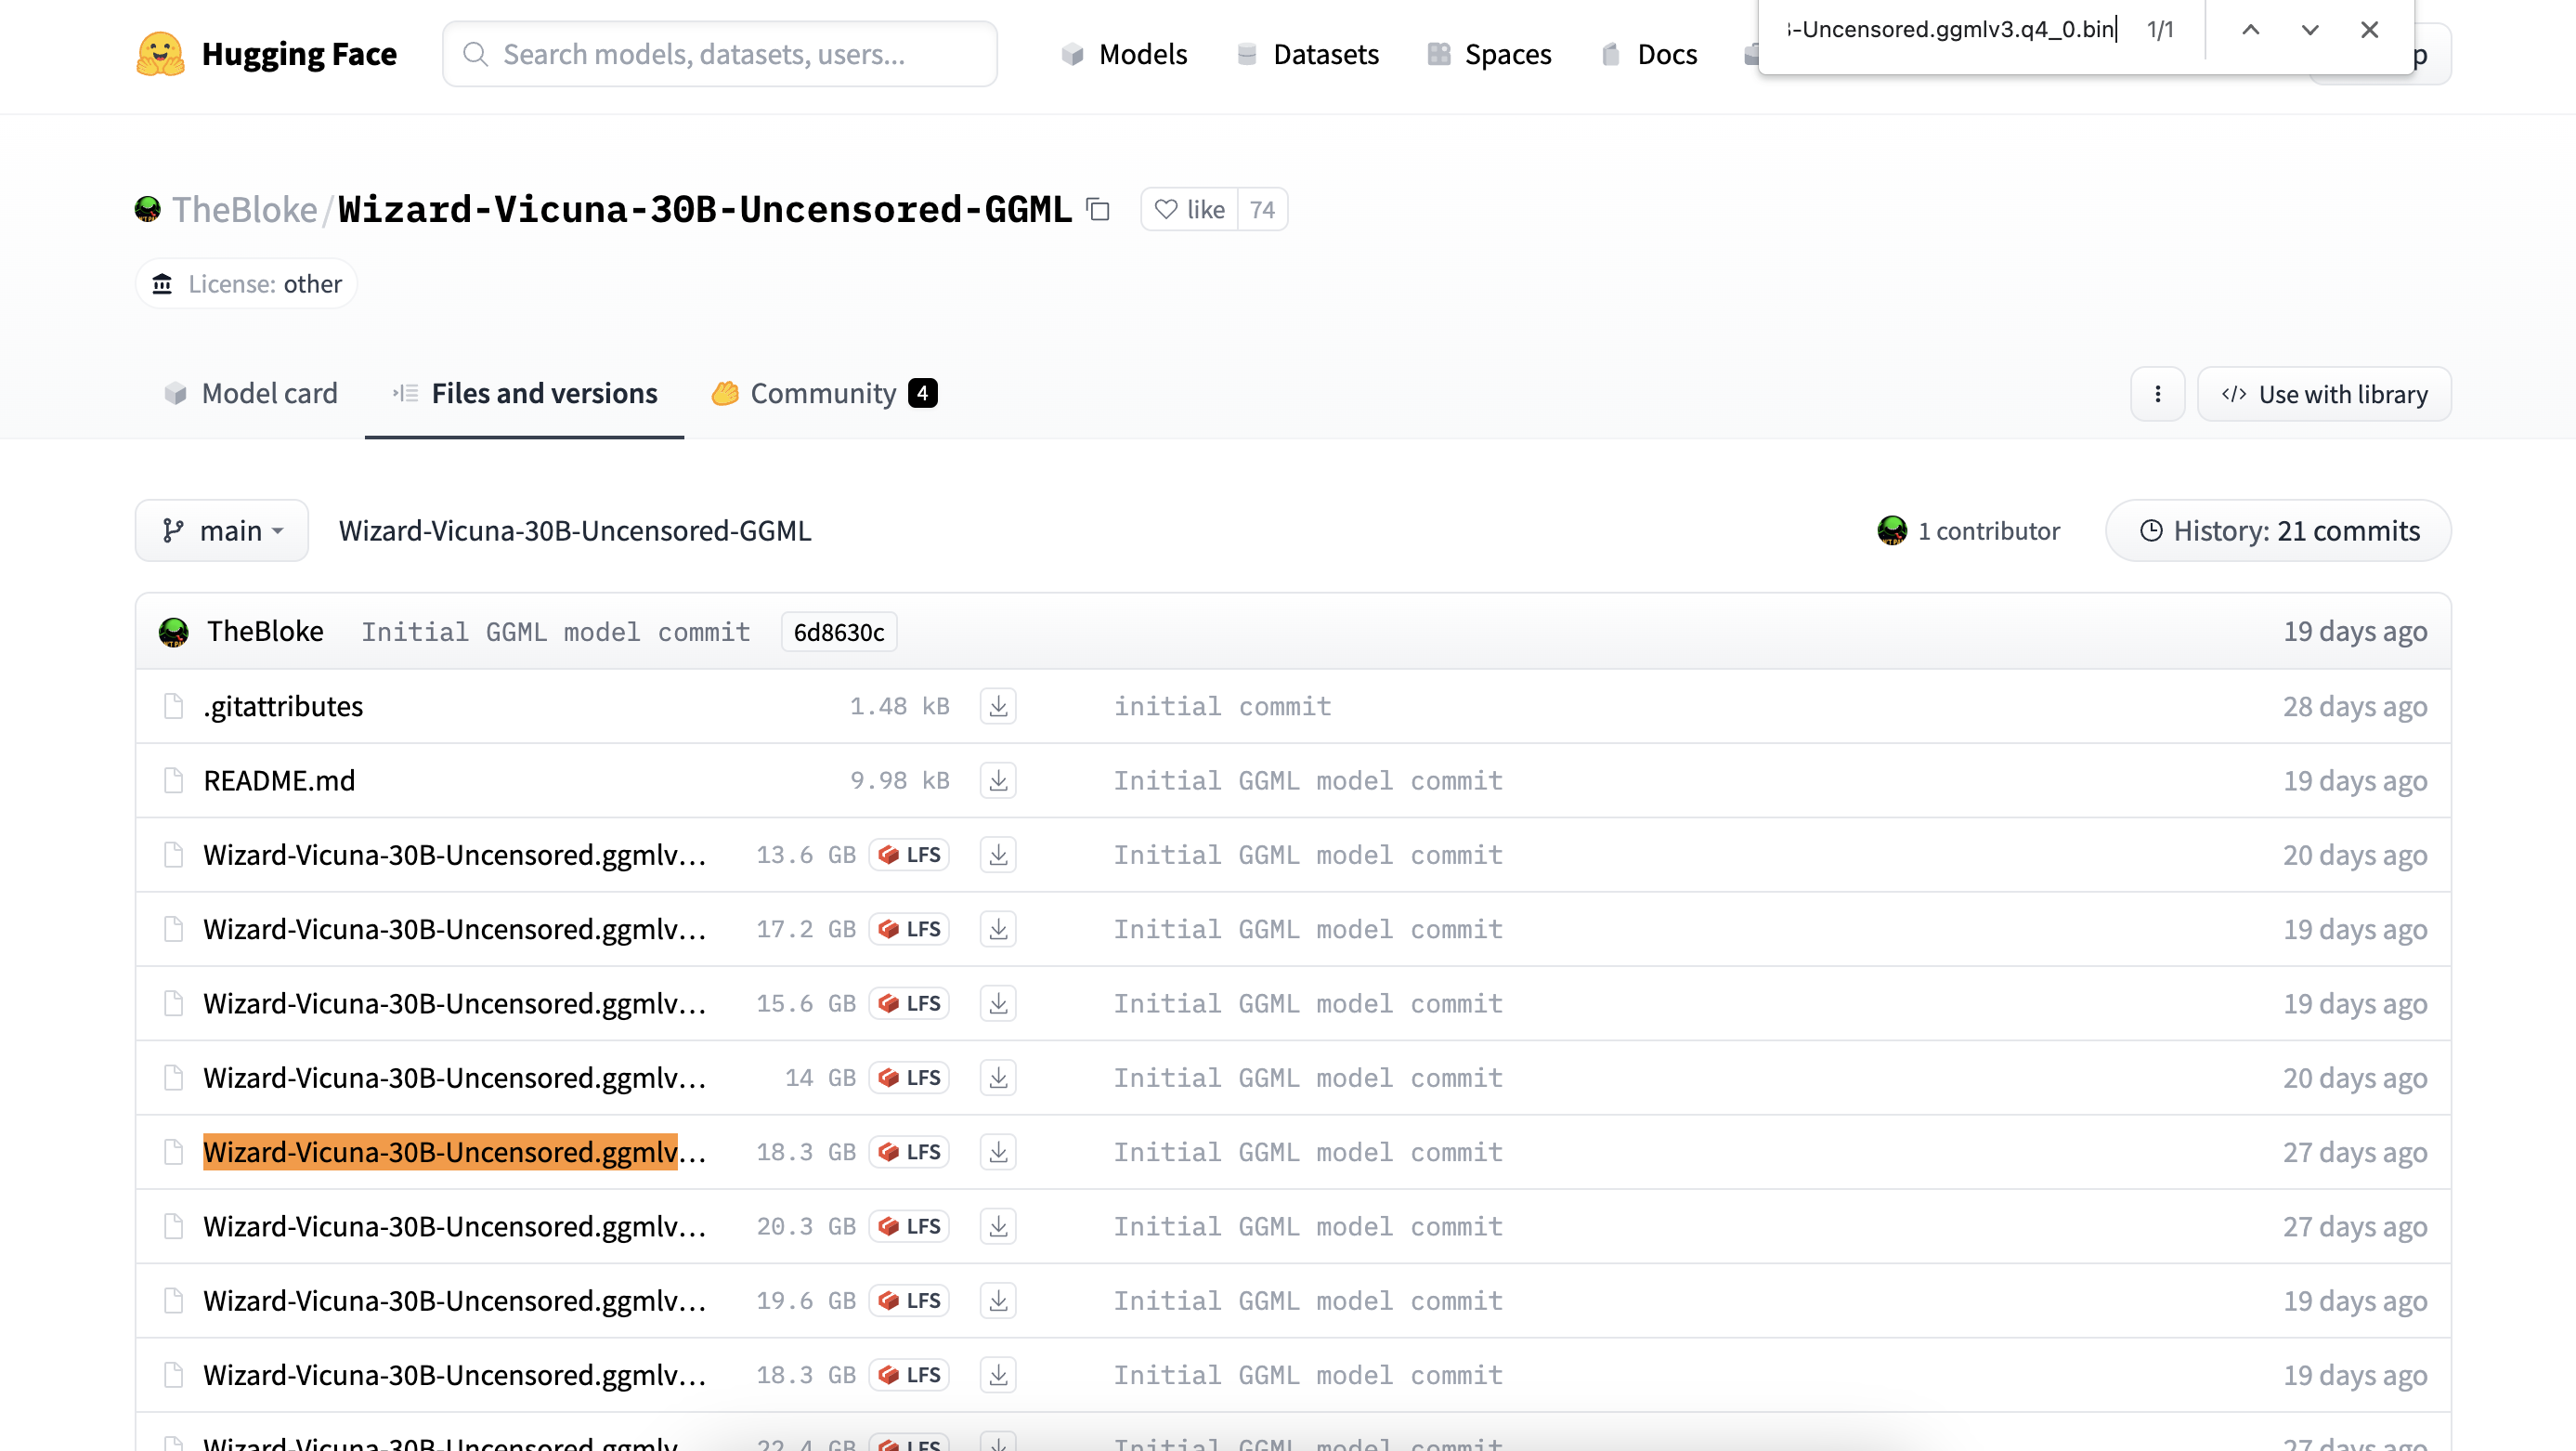
Task: Click the LFS badge on 17.2 GB row
Action: click(x=909, y=929)
